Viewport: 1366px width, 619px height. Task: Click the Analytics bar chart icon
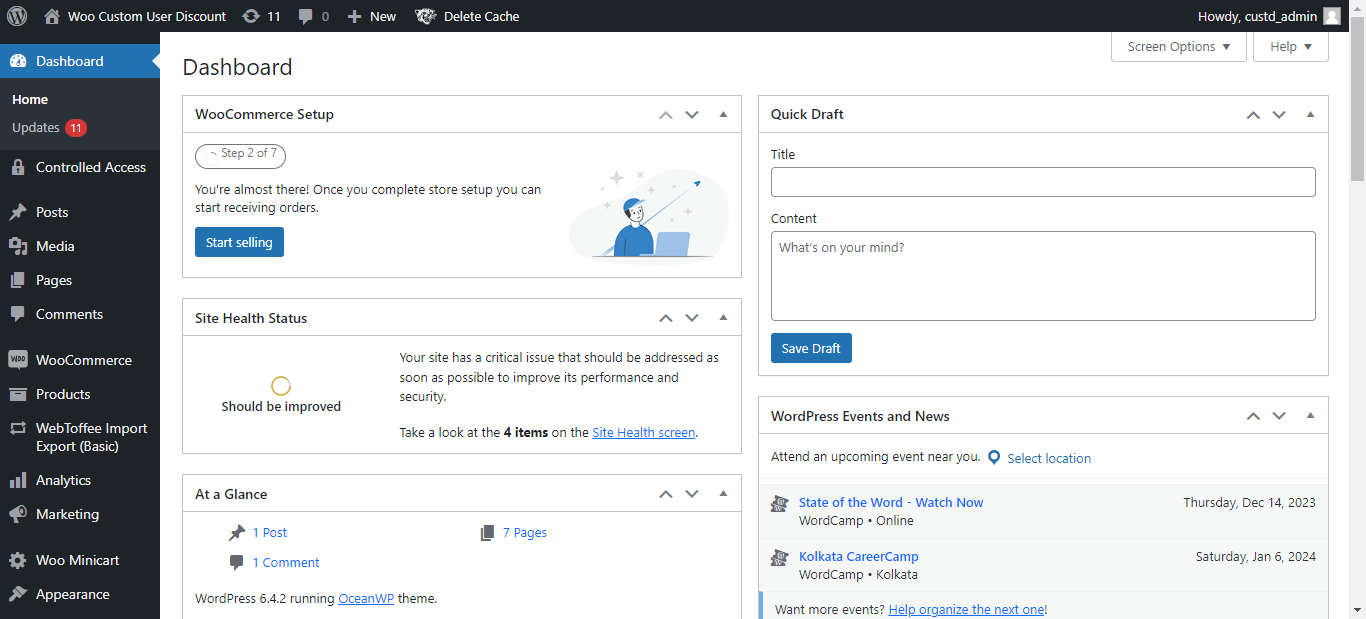tap(18, 480)
